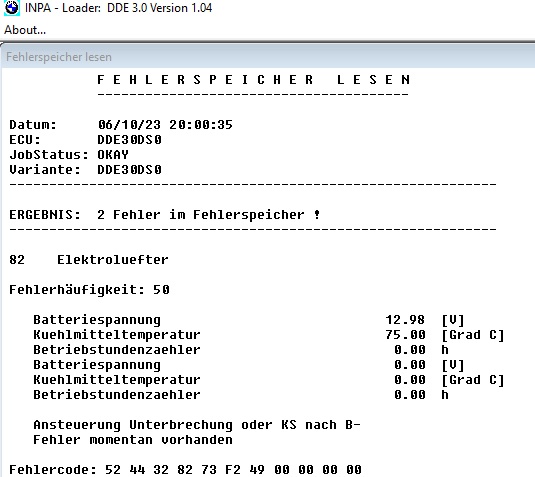Image resolution: width=535 pixels, height=477 pixels.
Task: Open the About... menu
Action: (25, 30)
